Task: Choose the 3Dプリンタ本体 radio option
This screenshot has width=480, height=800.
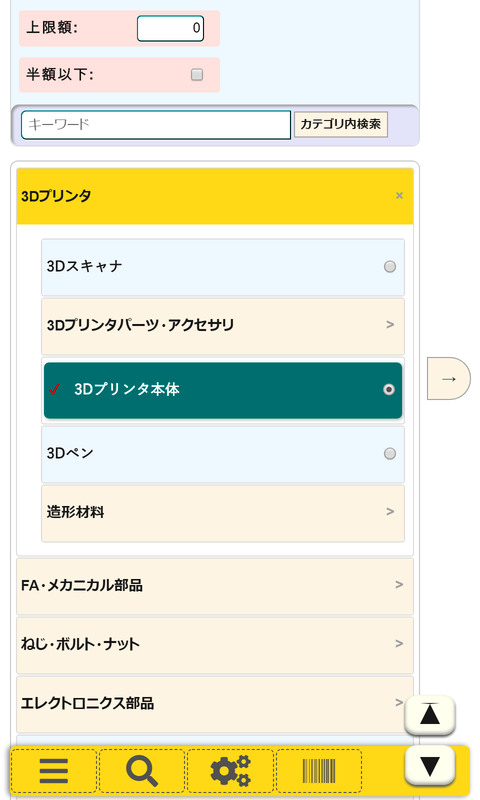Action: pos(389,389)
